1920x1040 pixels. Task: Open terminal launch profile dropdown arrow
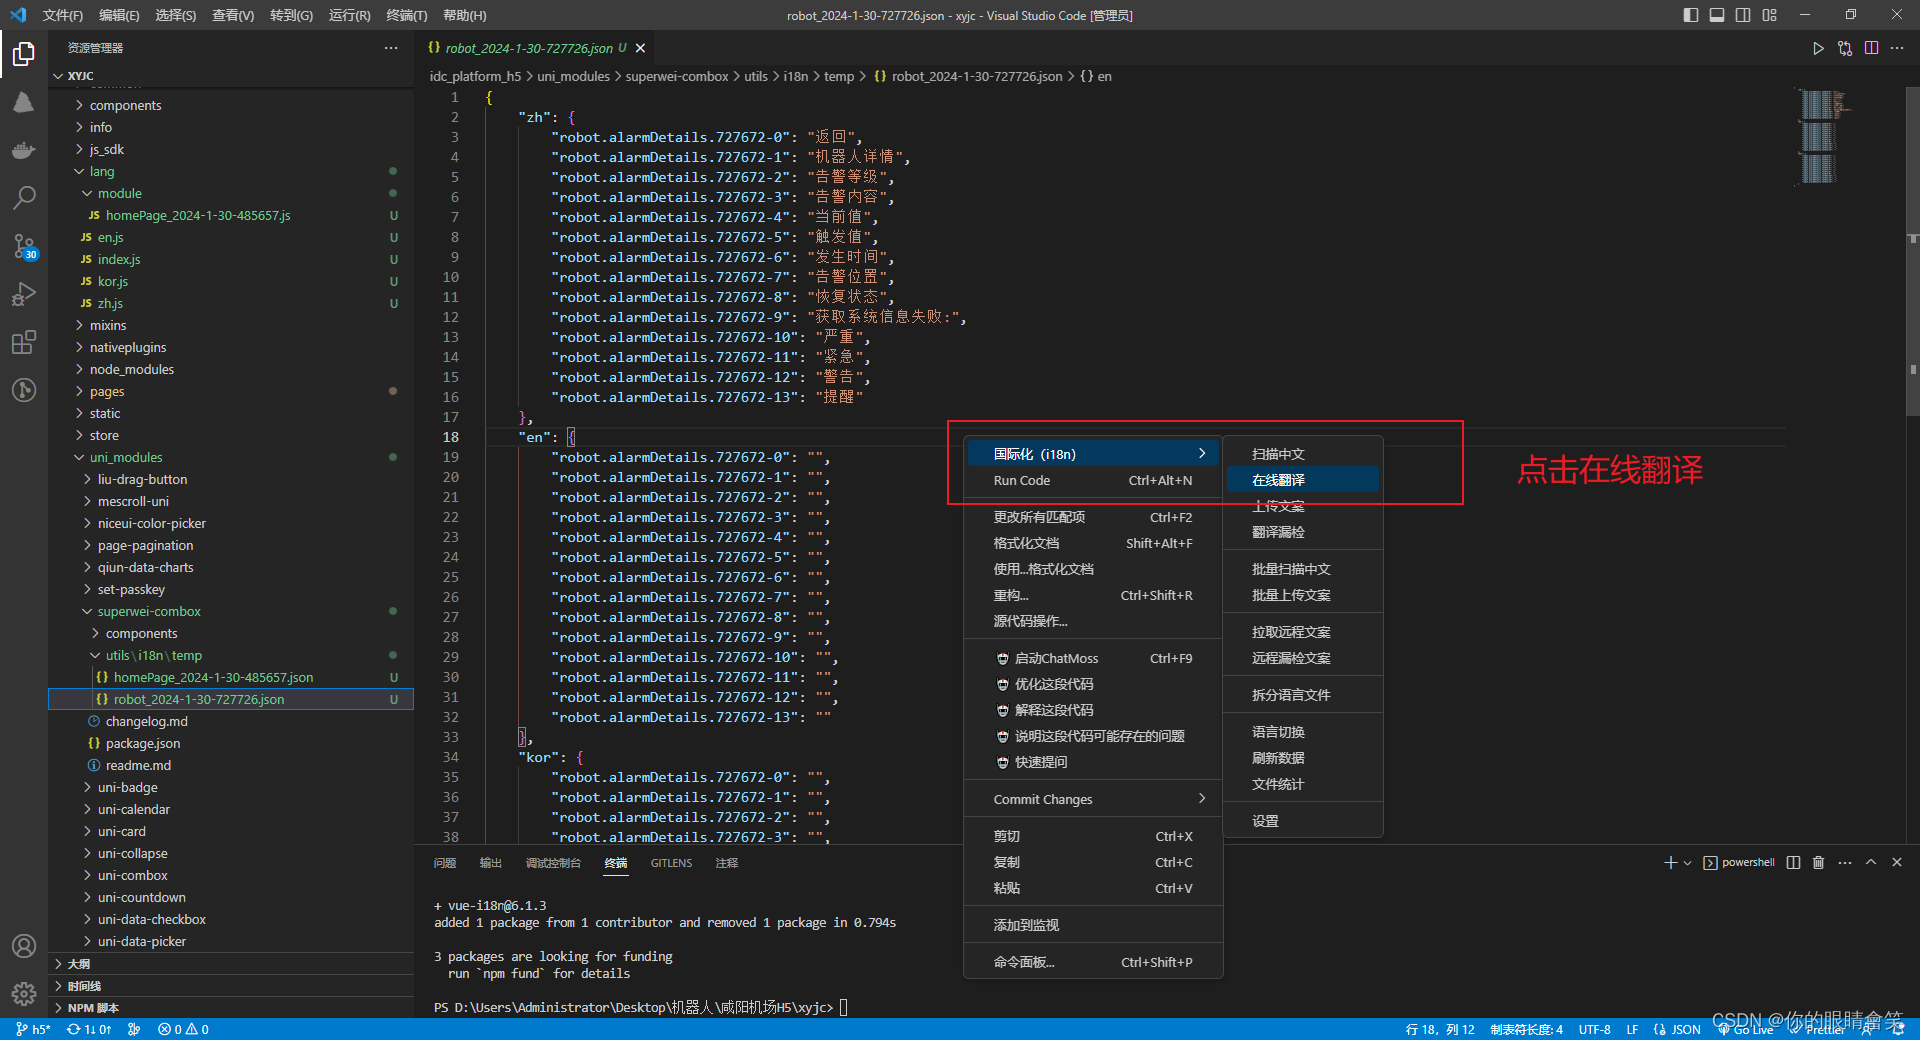[x=1688, y=862]
